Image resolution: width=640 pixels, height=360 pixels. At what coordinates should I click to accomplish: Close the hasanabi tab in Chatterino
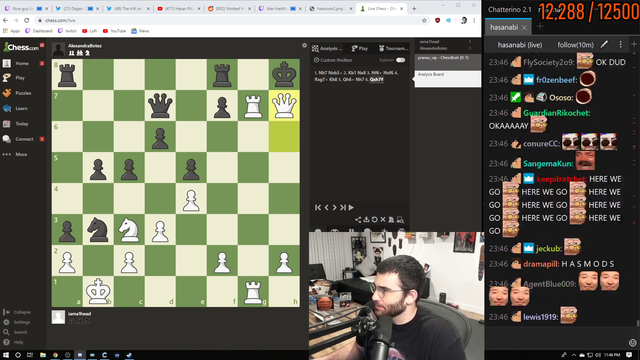(524, 27)
